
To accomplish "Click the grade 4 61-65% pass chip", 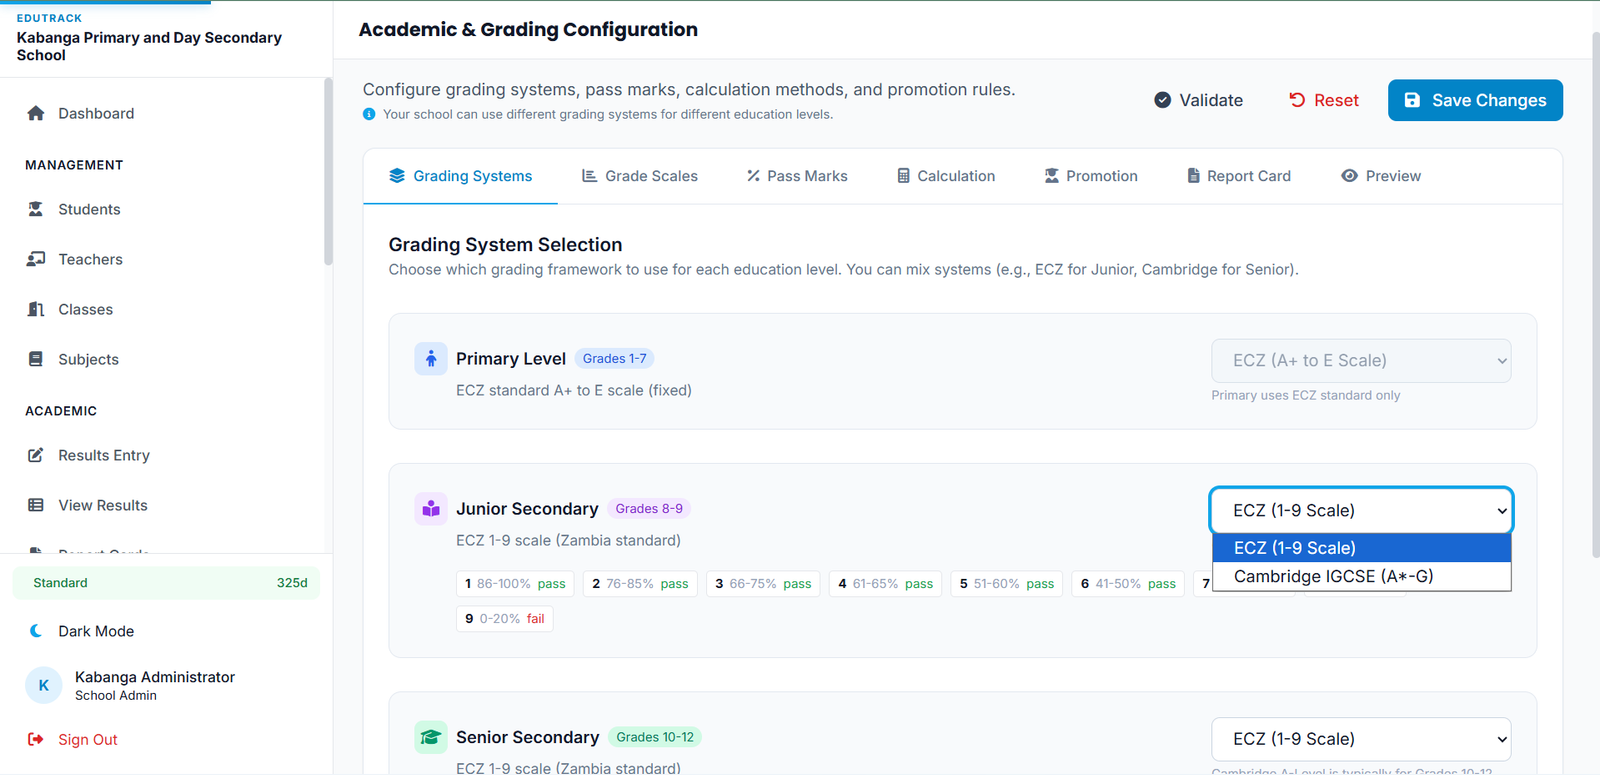I will tap(886, 583).
